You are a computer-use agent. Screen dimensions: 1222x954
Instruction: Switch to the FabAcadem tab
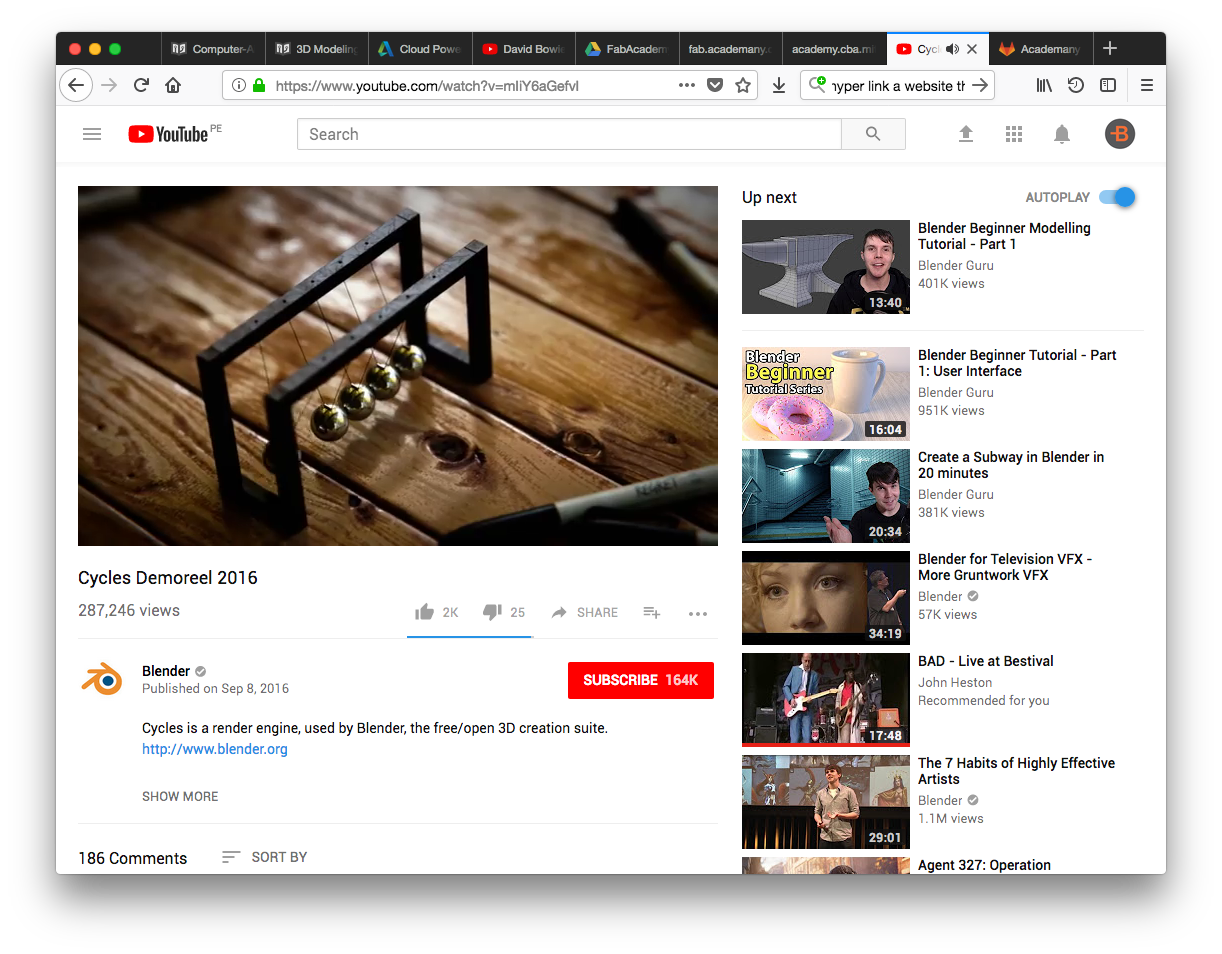[627, 49]
